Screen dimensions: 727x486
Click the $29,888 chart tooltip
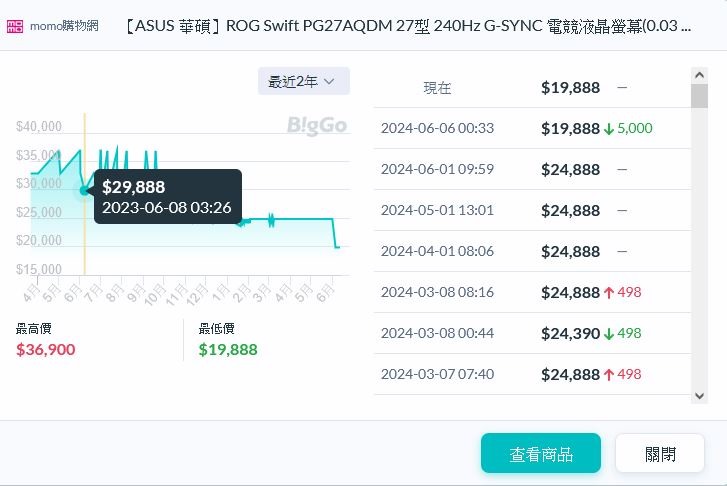pyautogui.click(x=167, y=196)
